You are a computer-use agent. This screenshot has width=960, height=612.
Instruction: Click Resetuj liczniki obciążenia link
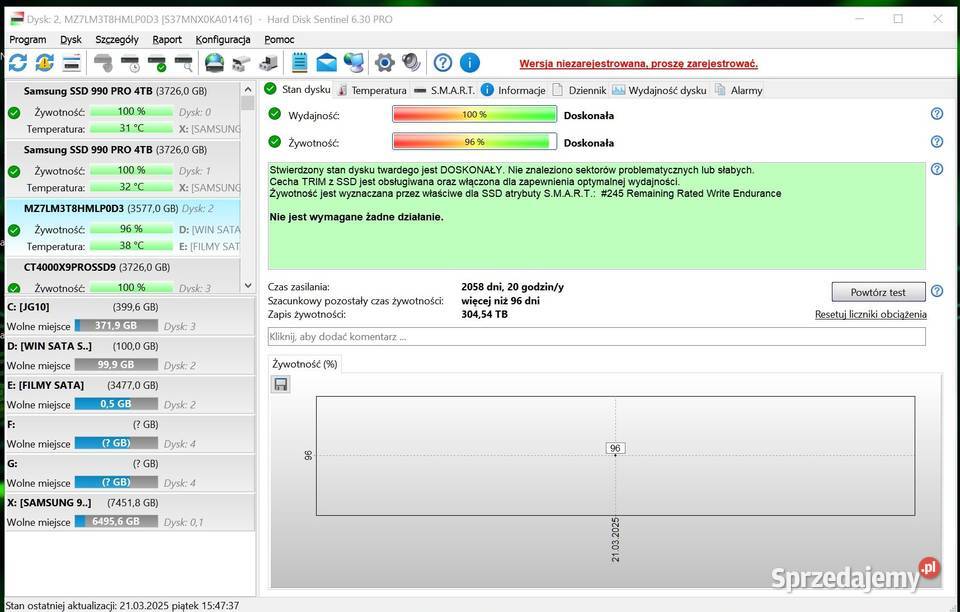870,314
